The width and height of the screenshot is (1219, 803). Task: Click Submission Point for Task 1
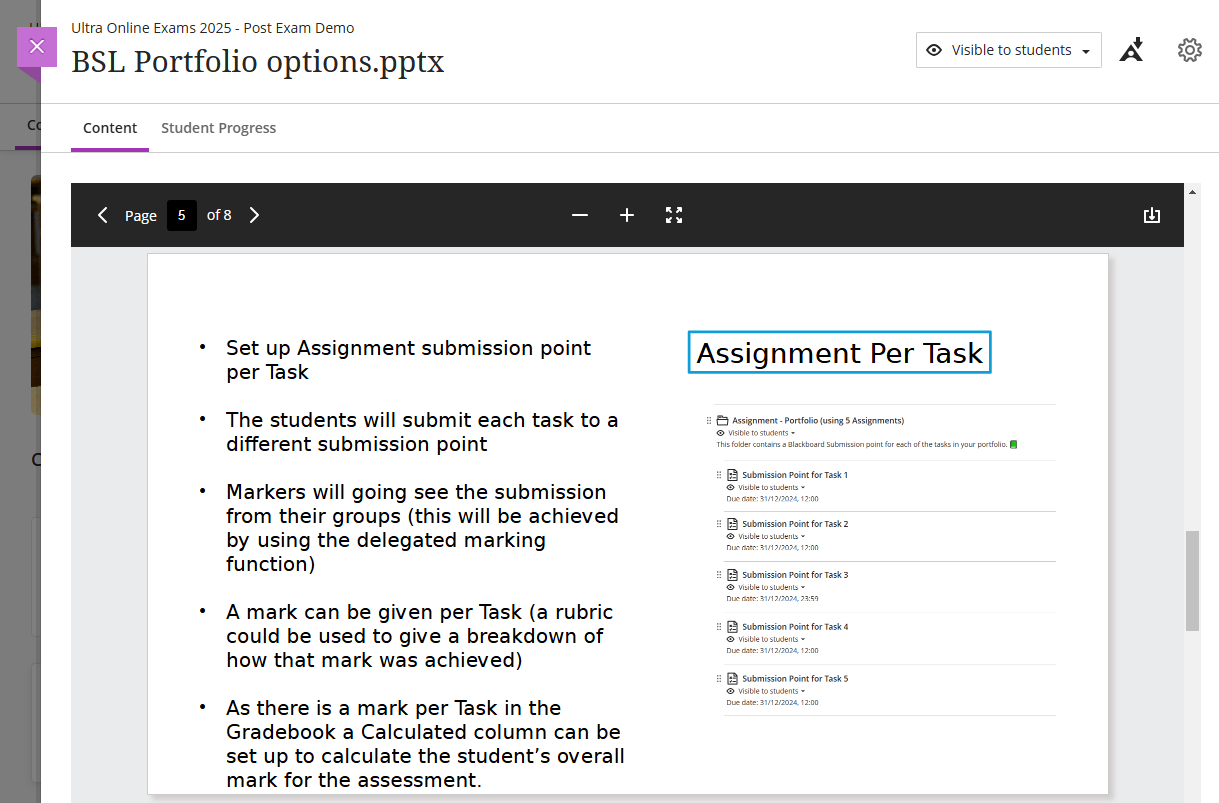[794, 475]
